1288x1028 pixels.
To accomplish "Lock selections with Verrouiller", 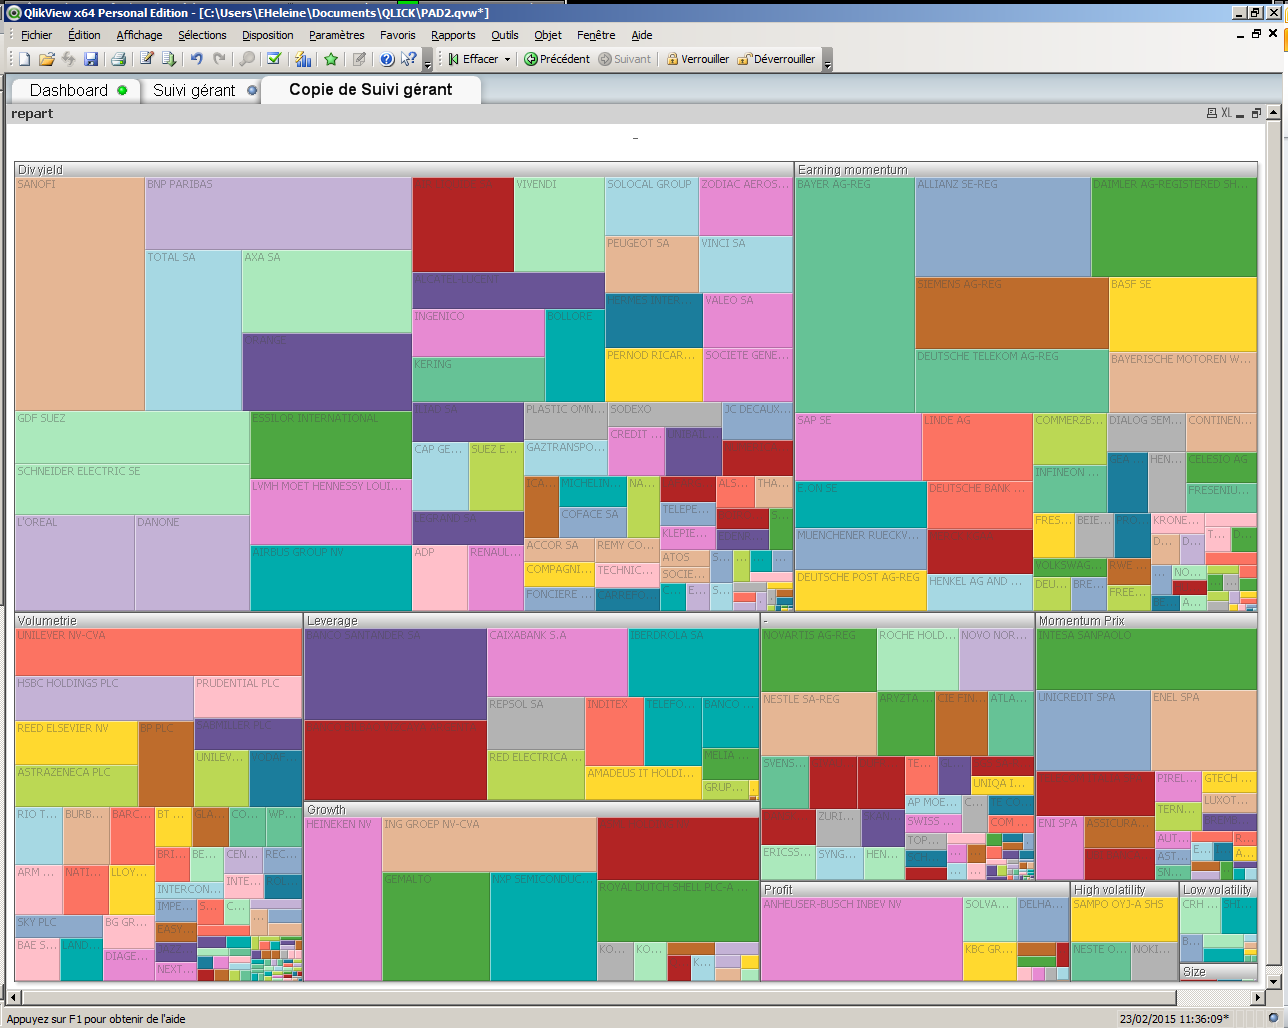I will click(x=698, y=59).
